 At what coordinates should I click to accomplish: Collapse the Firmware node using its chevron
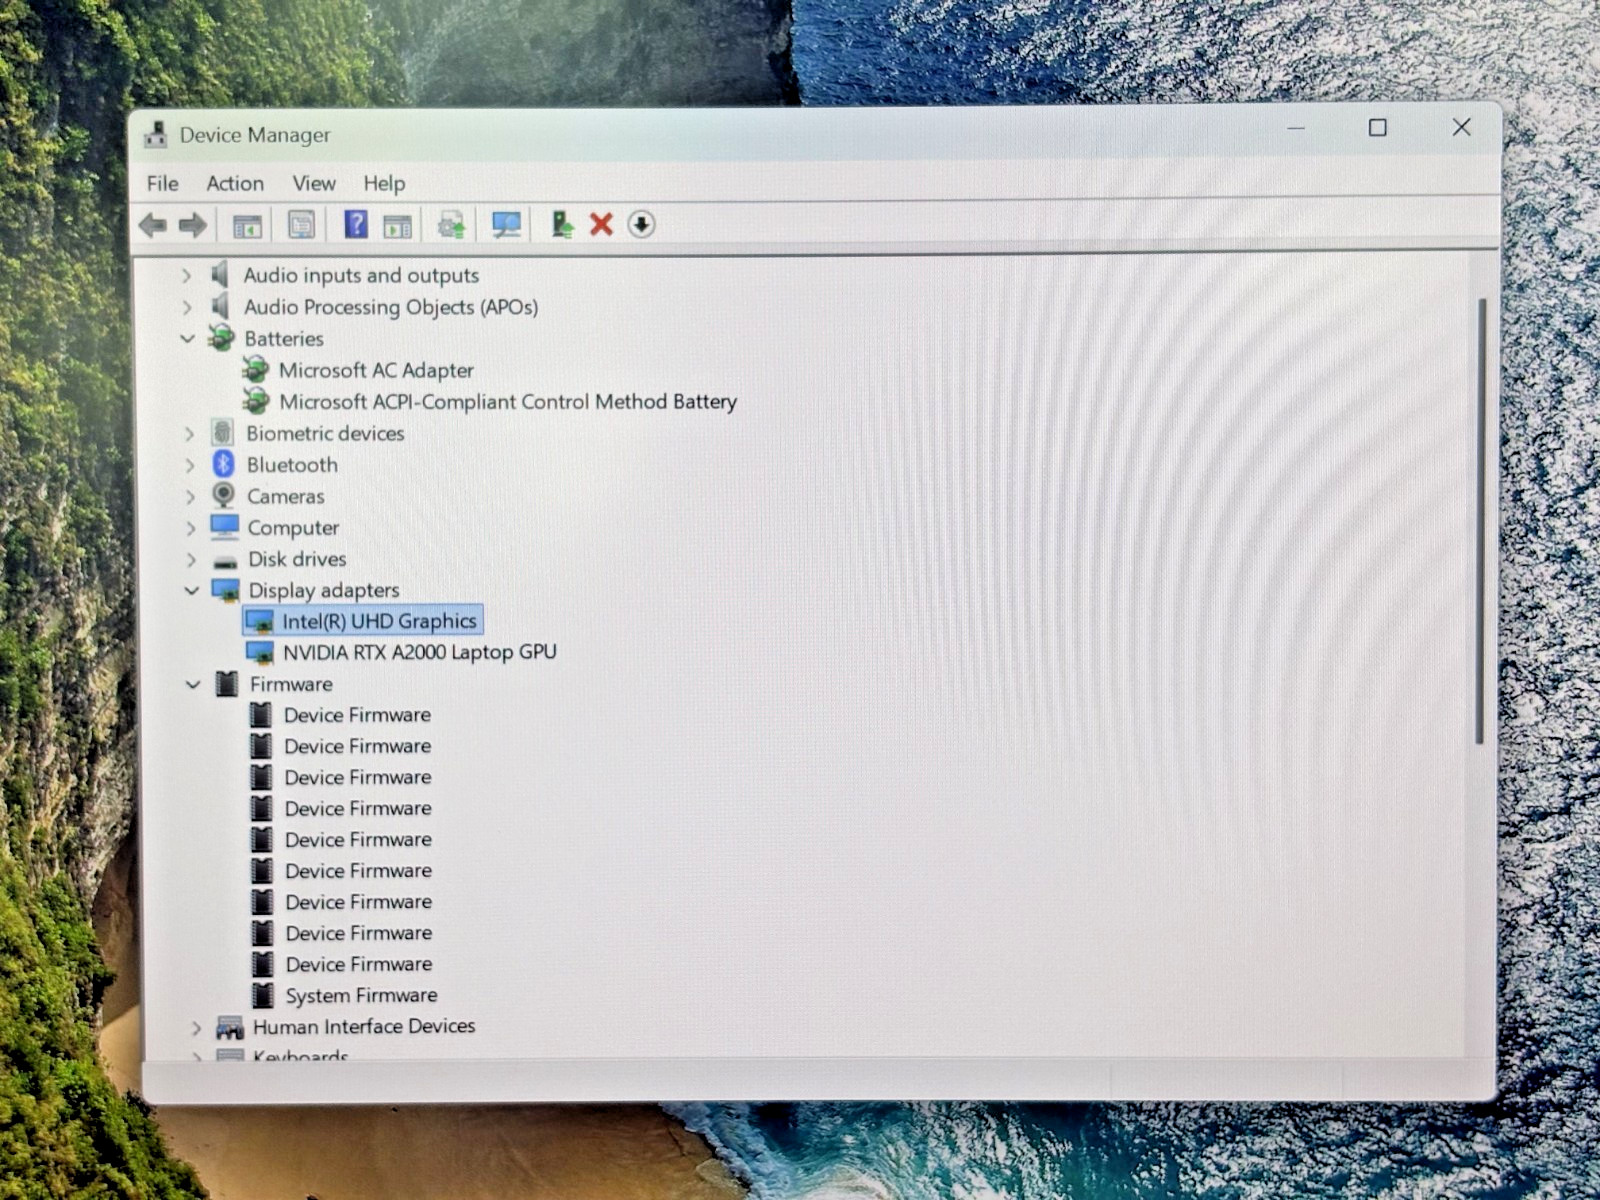tap(193, 685)
